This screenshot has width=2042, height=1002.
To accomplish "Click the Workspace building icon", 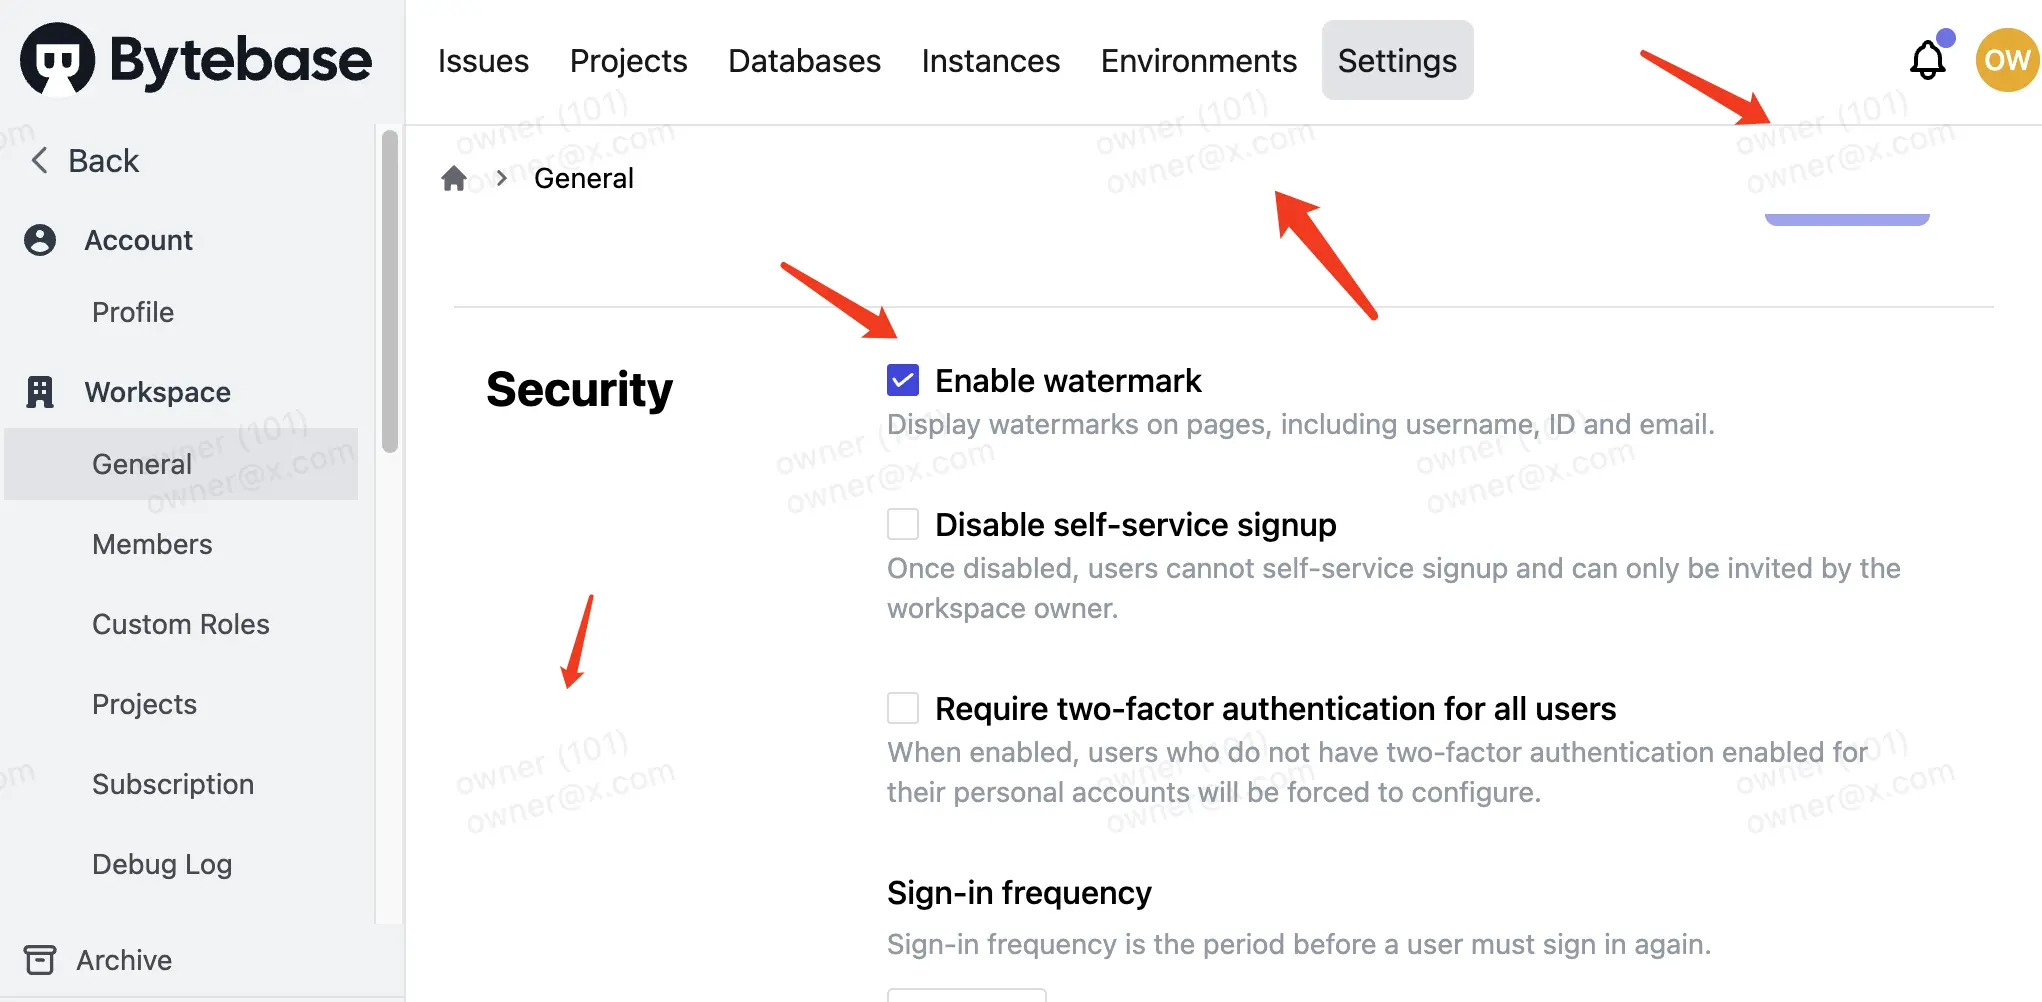I will pos(40,392).
